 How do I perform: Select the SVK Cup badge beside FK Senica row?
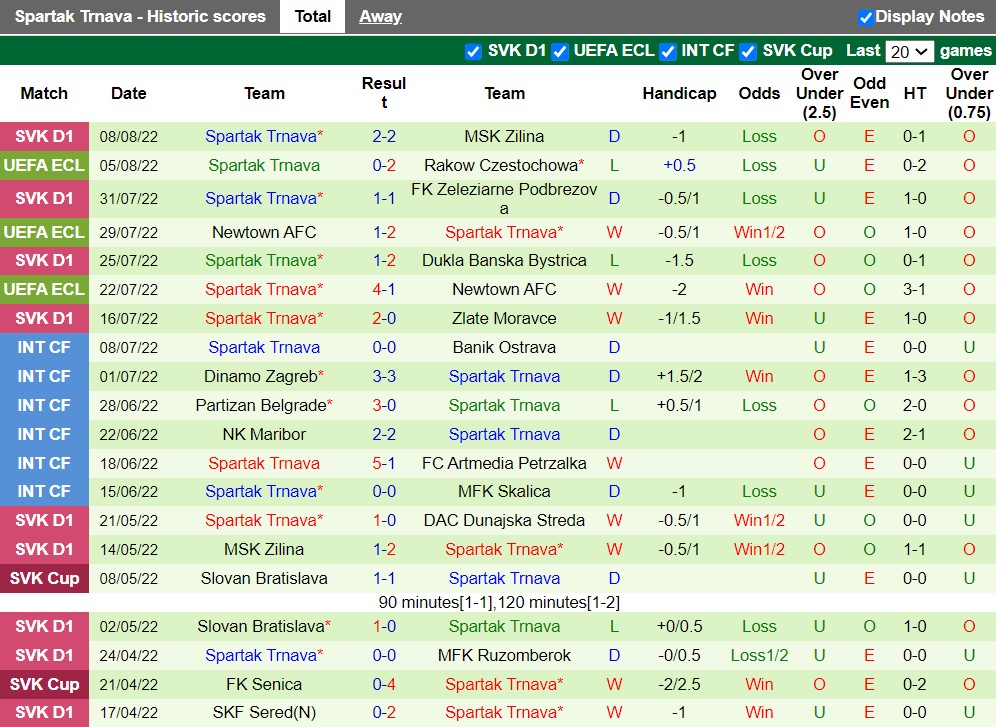point(44,684)
